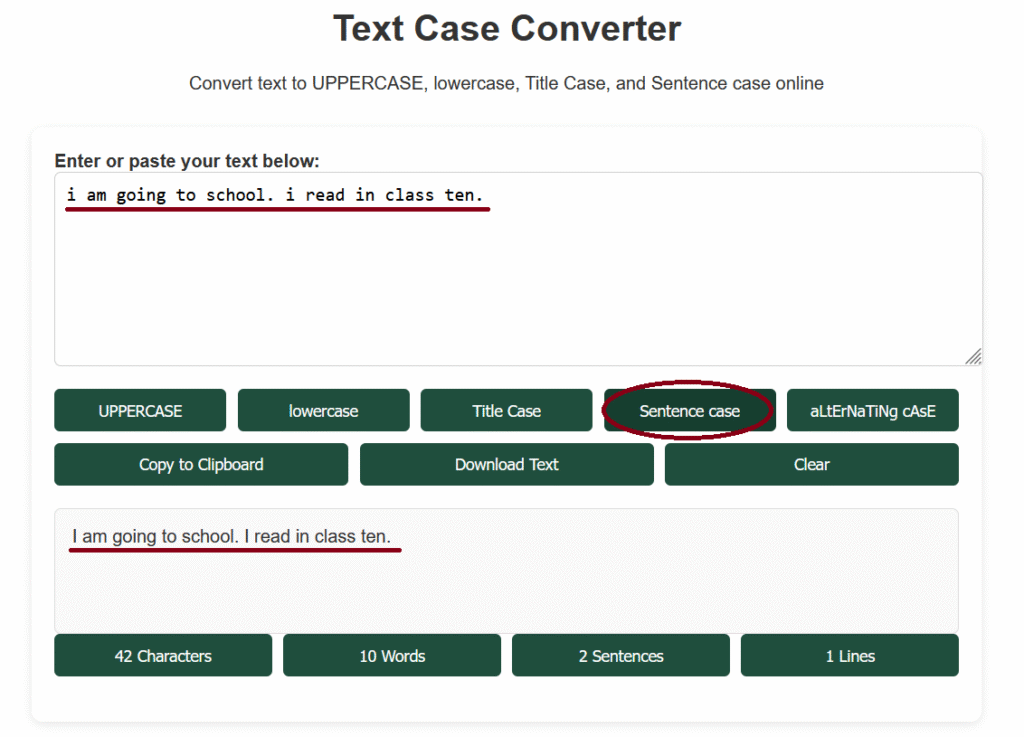Apply Title Case to the text
This screenshot has width=1024, height=737.
point(506,410)
